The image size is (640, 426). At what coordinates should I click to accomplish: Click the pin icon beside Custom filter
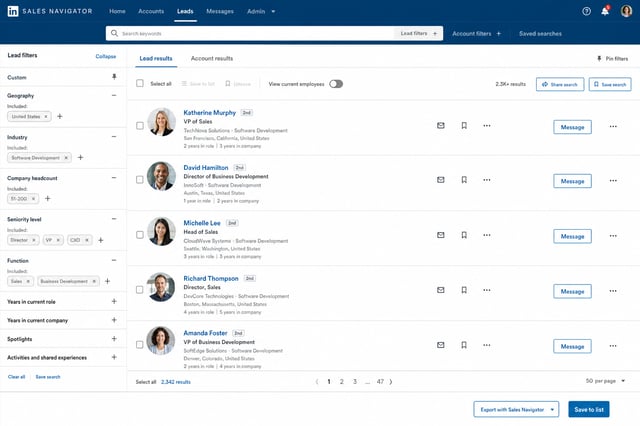point(114,77)
